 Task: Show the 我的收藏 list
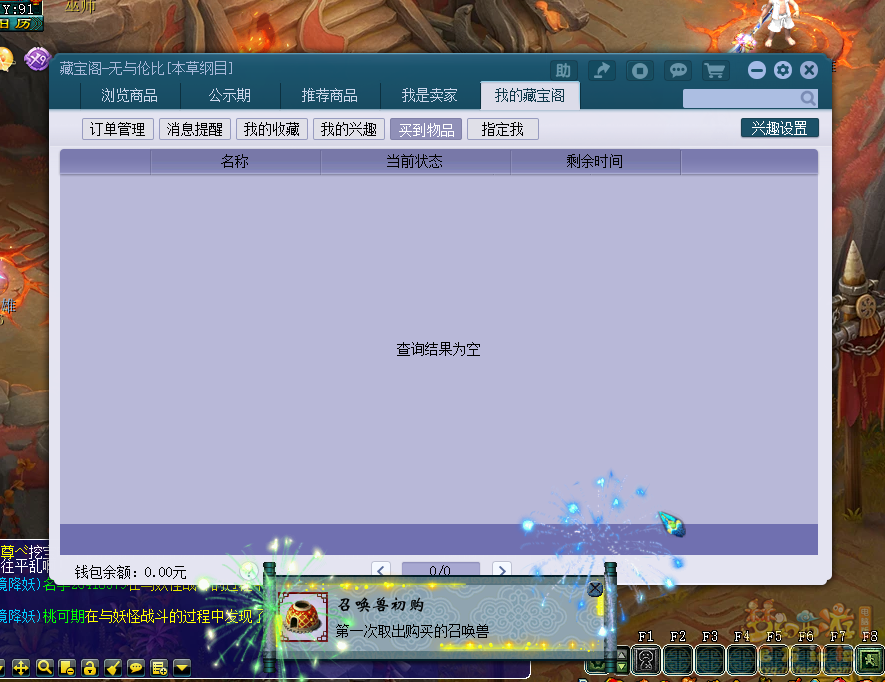(271, 129)
